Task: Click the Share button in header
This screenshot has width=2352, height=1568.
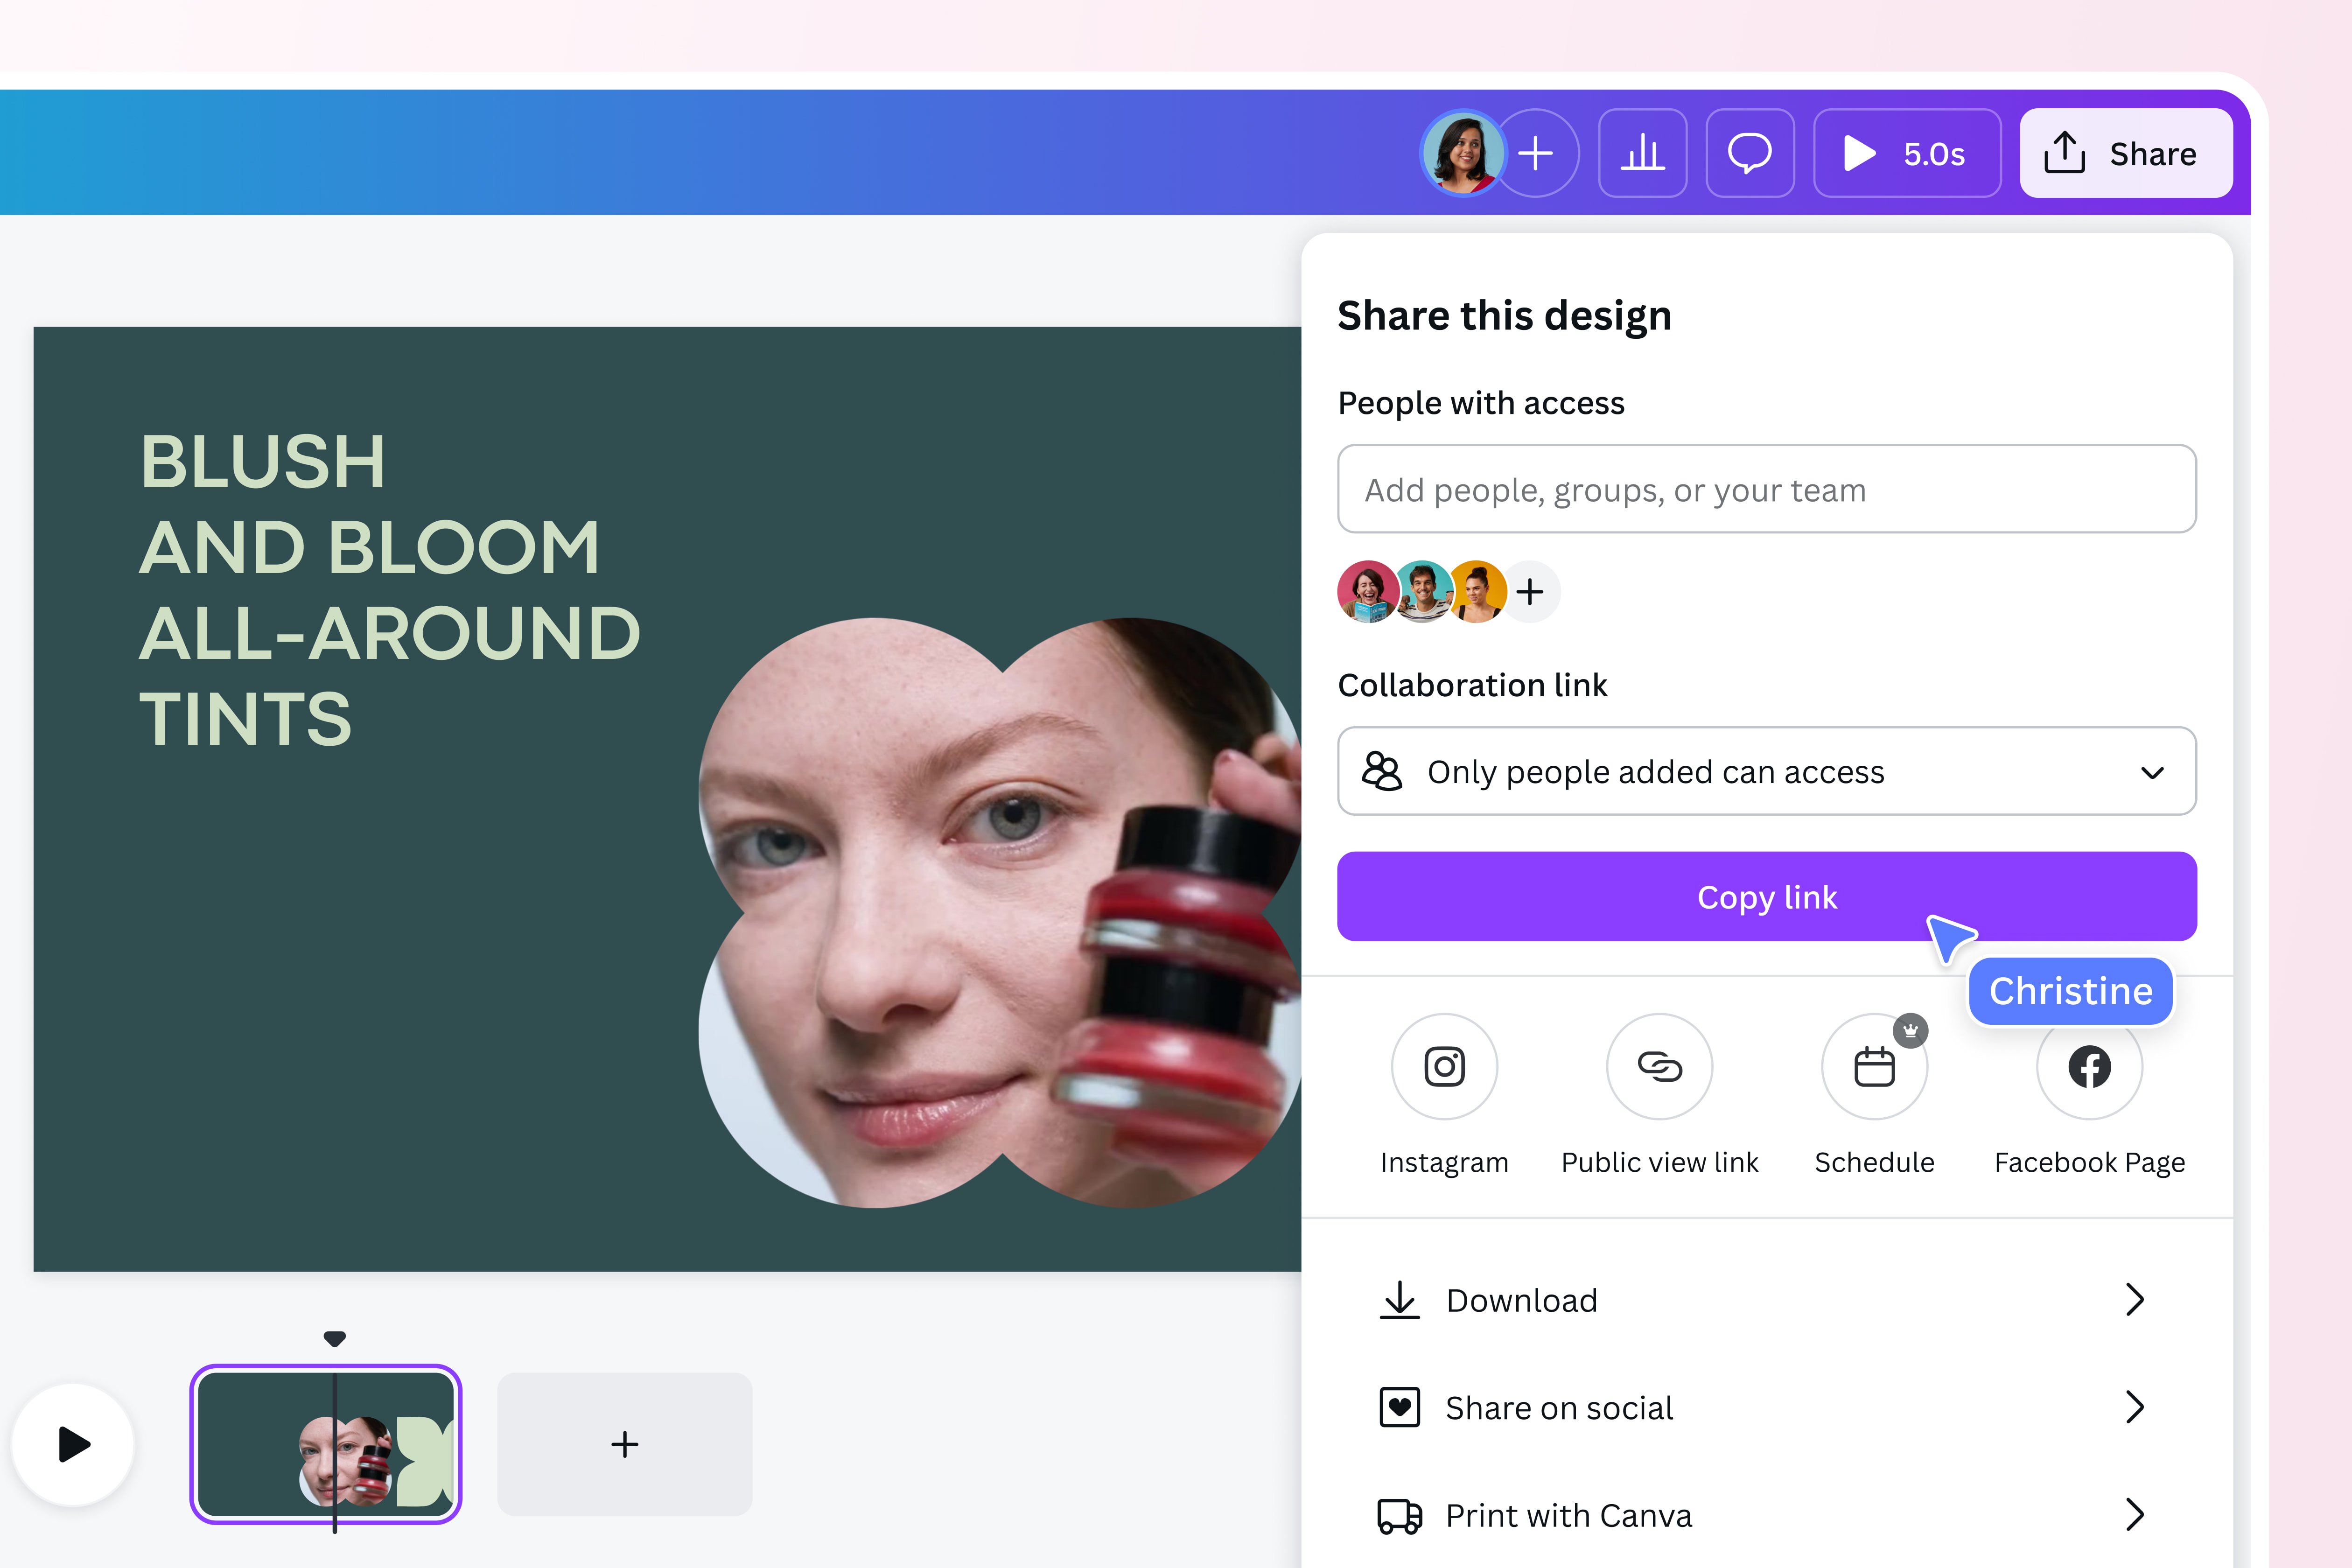Action: coord(2125,153)
